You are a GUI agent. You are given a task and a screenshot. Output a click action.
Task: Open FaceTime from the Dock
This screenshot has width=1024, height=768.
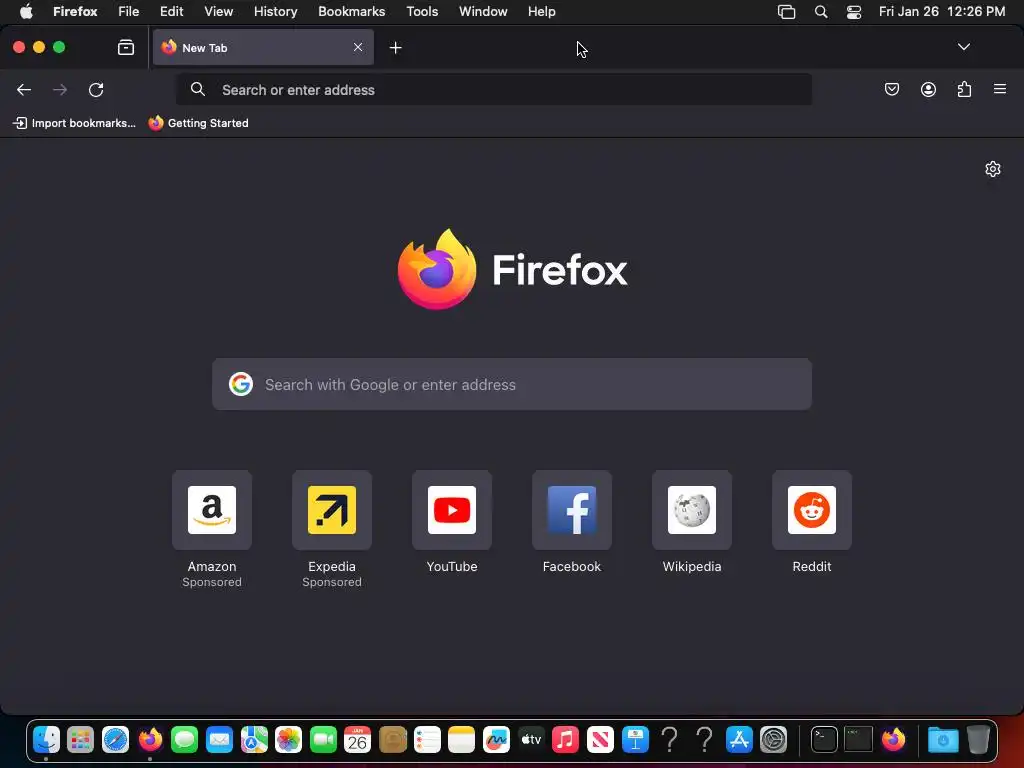coord(323,740)
